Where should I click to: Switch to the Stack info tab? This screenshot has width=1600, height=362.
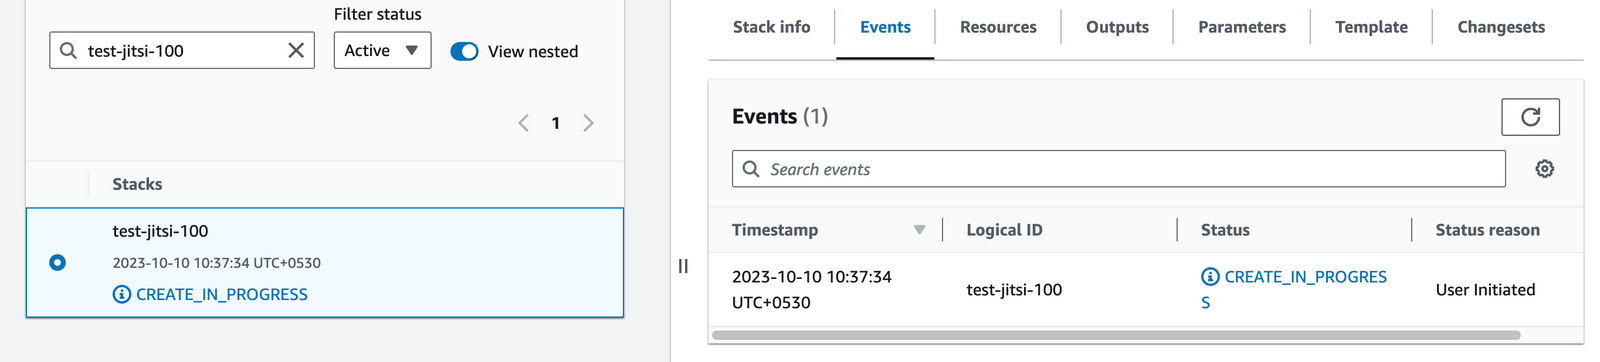[771, 27]
